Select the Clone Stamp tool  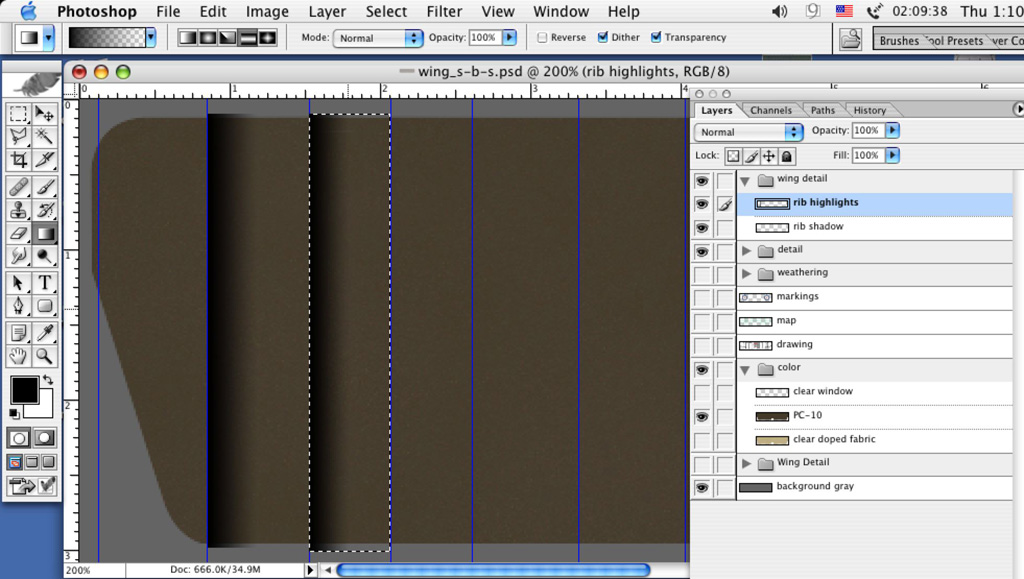click(x=18, y=210)
